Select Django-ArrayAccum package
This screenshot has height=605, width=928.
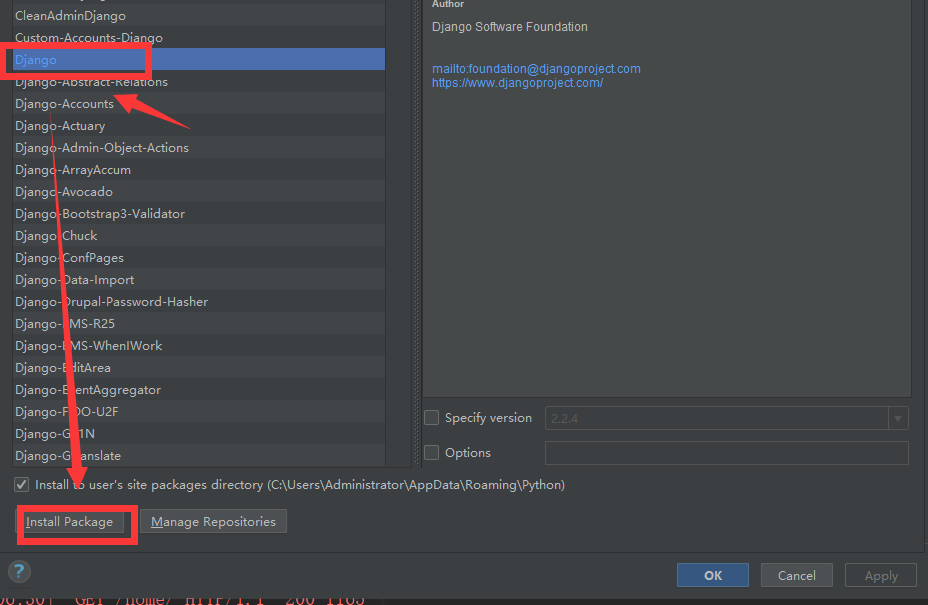(199, 169)
